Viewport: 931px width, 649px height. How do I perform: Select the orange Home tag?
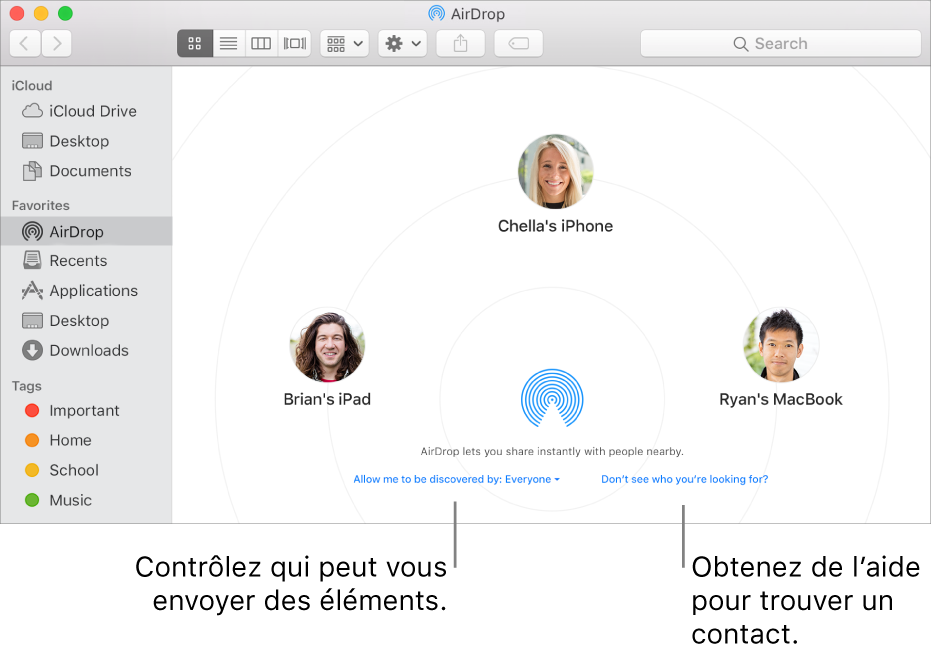[x=86, y=440]
